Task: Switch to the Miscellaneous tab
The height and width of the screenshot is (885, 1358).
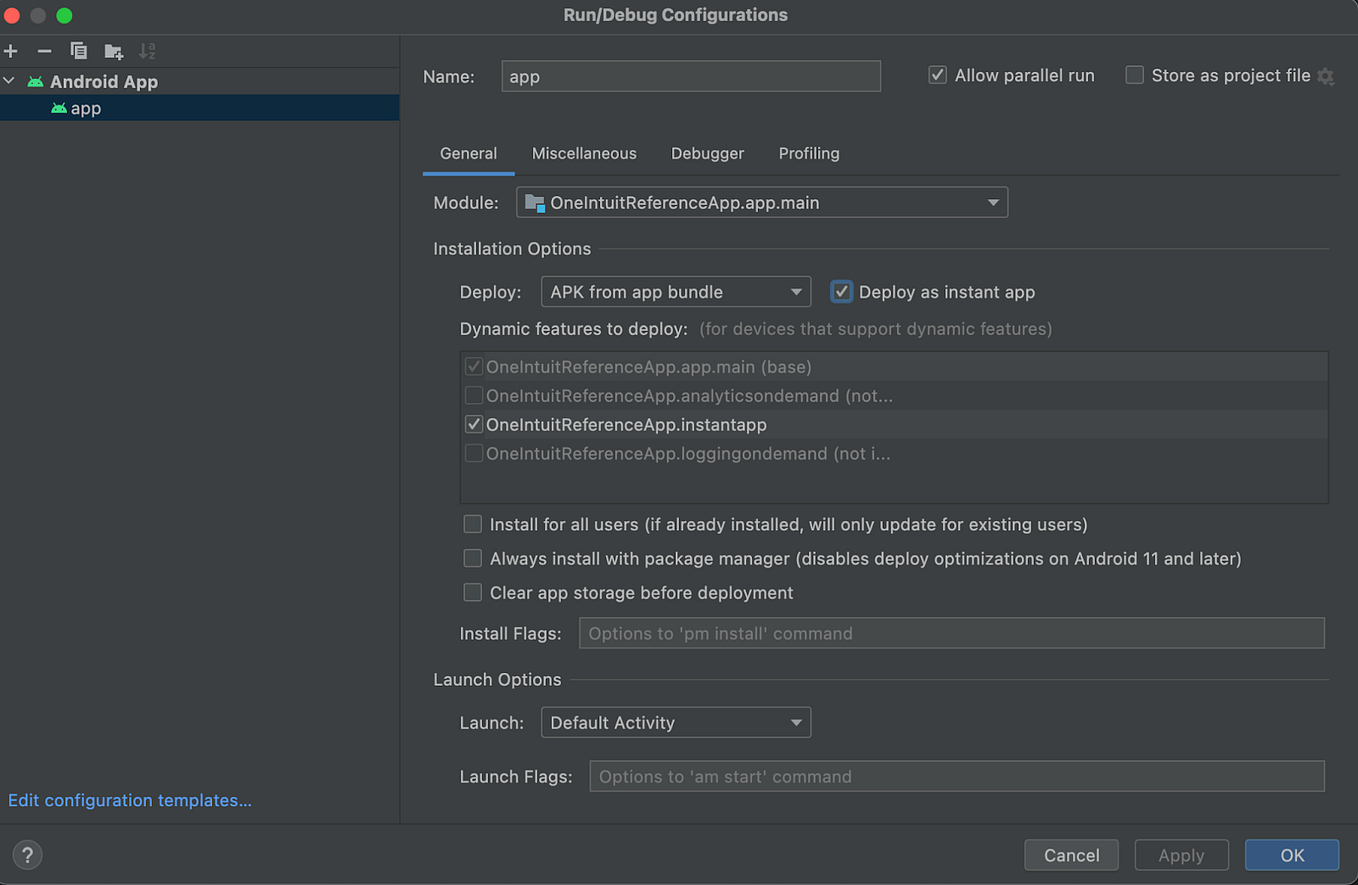Action: tap(584, 153)
